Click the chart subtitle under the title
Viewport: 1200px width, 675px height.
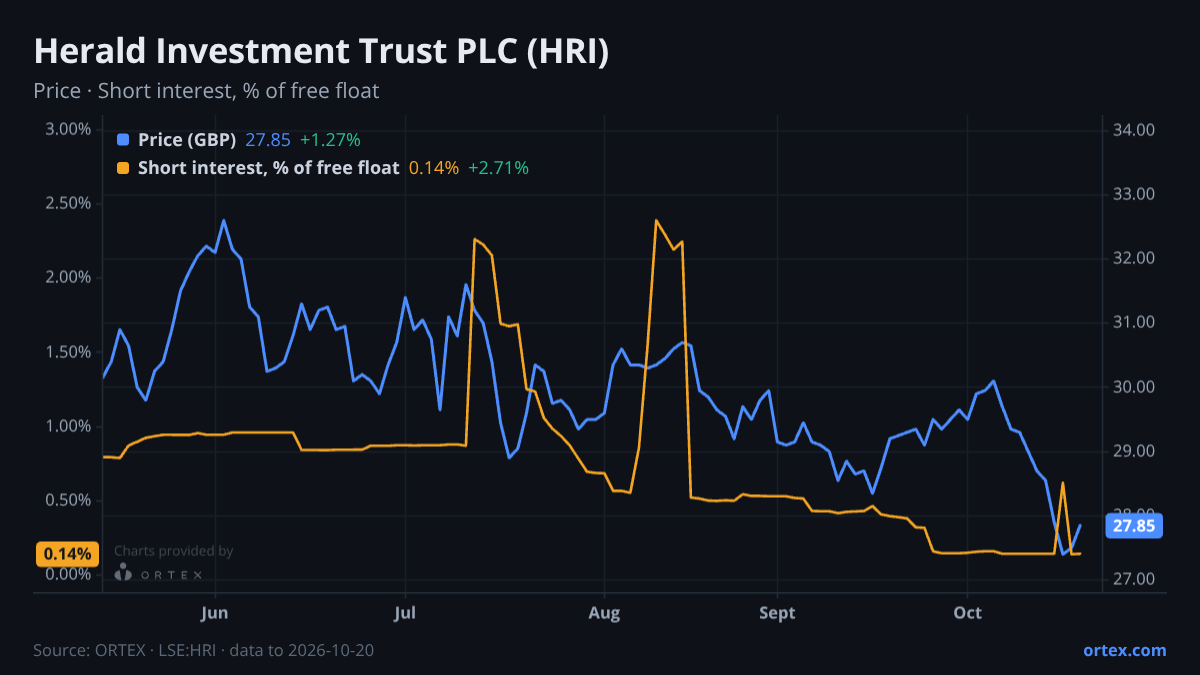(x=206, y=91)
